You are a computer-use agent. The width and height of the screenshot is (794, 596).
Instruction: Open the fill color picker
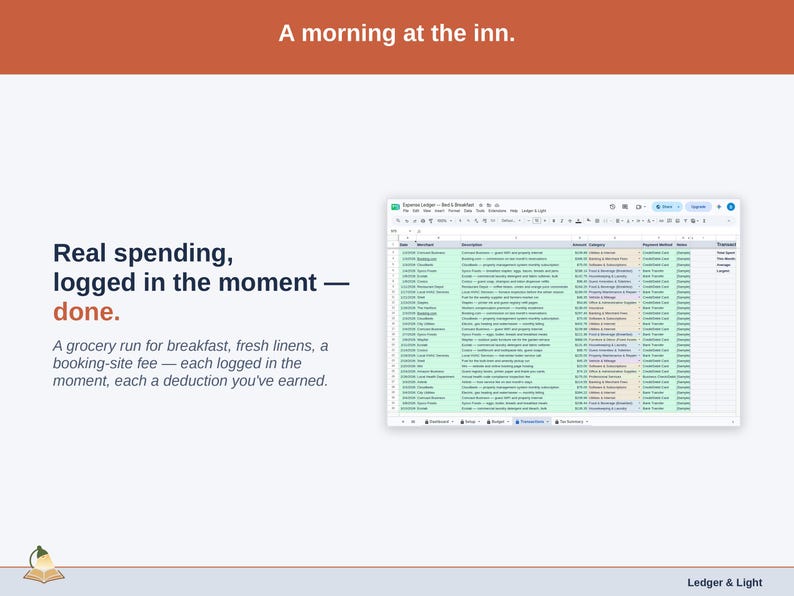pyautogui.click(x=588, y=221)
